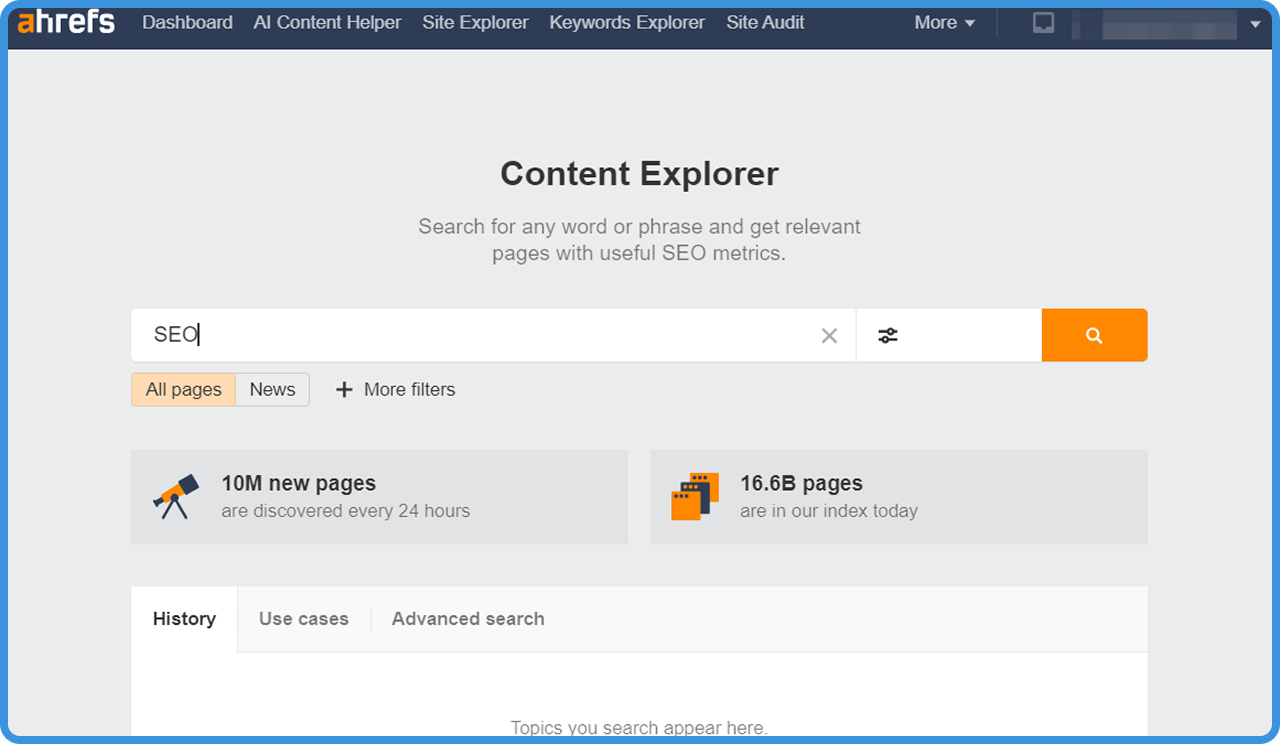1280x744 pixels.
Task: Click the orange search magnifier button
Action: (x=1094, y=335)
